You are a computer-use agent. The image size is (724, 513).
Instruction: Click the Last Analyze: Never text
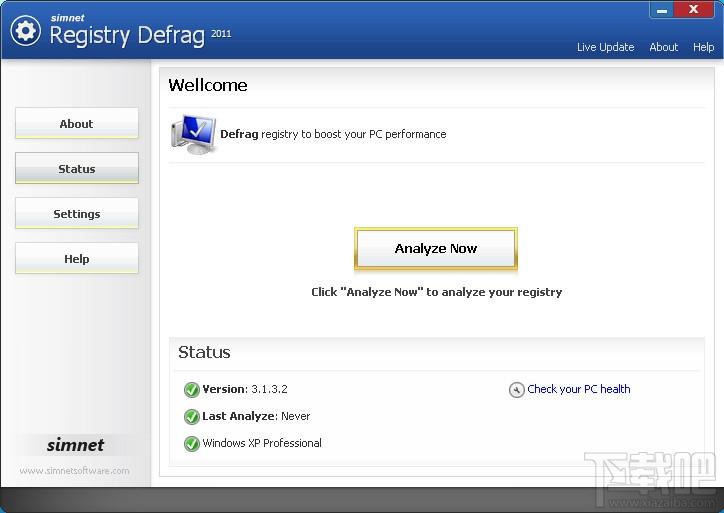click(x=256, y=416)
